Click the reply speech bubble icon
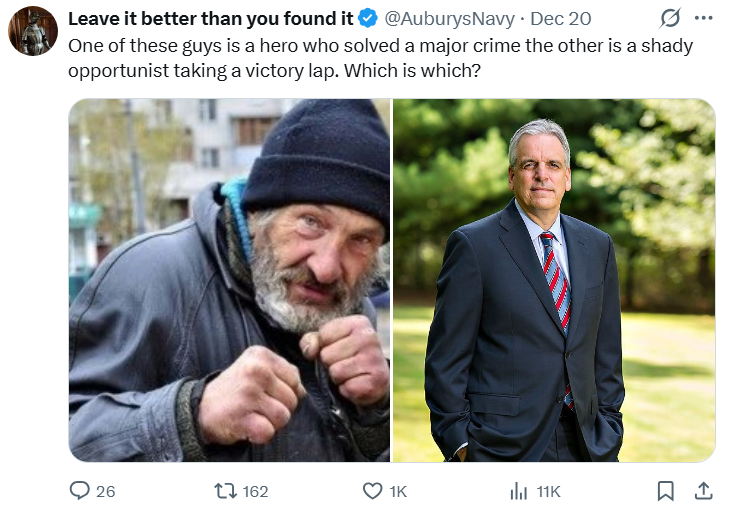 point(79,490)
